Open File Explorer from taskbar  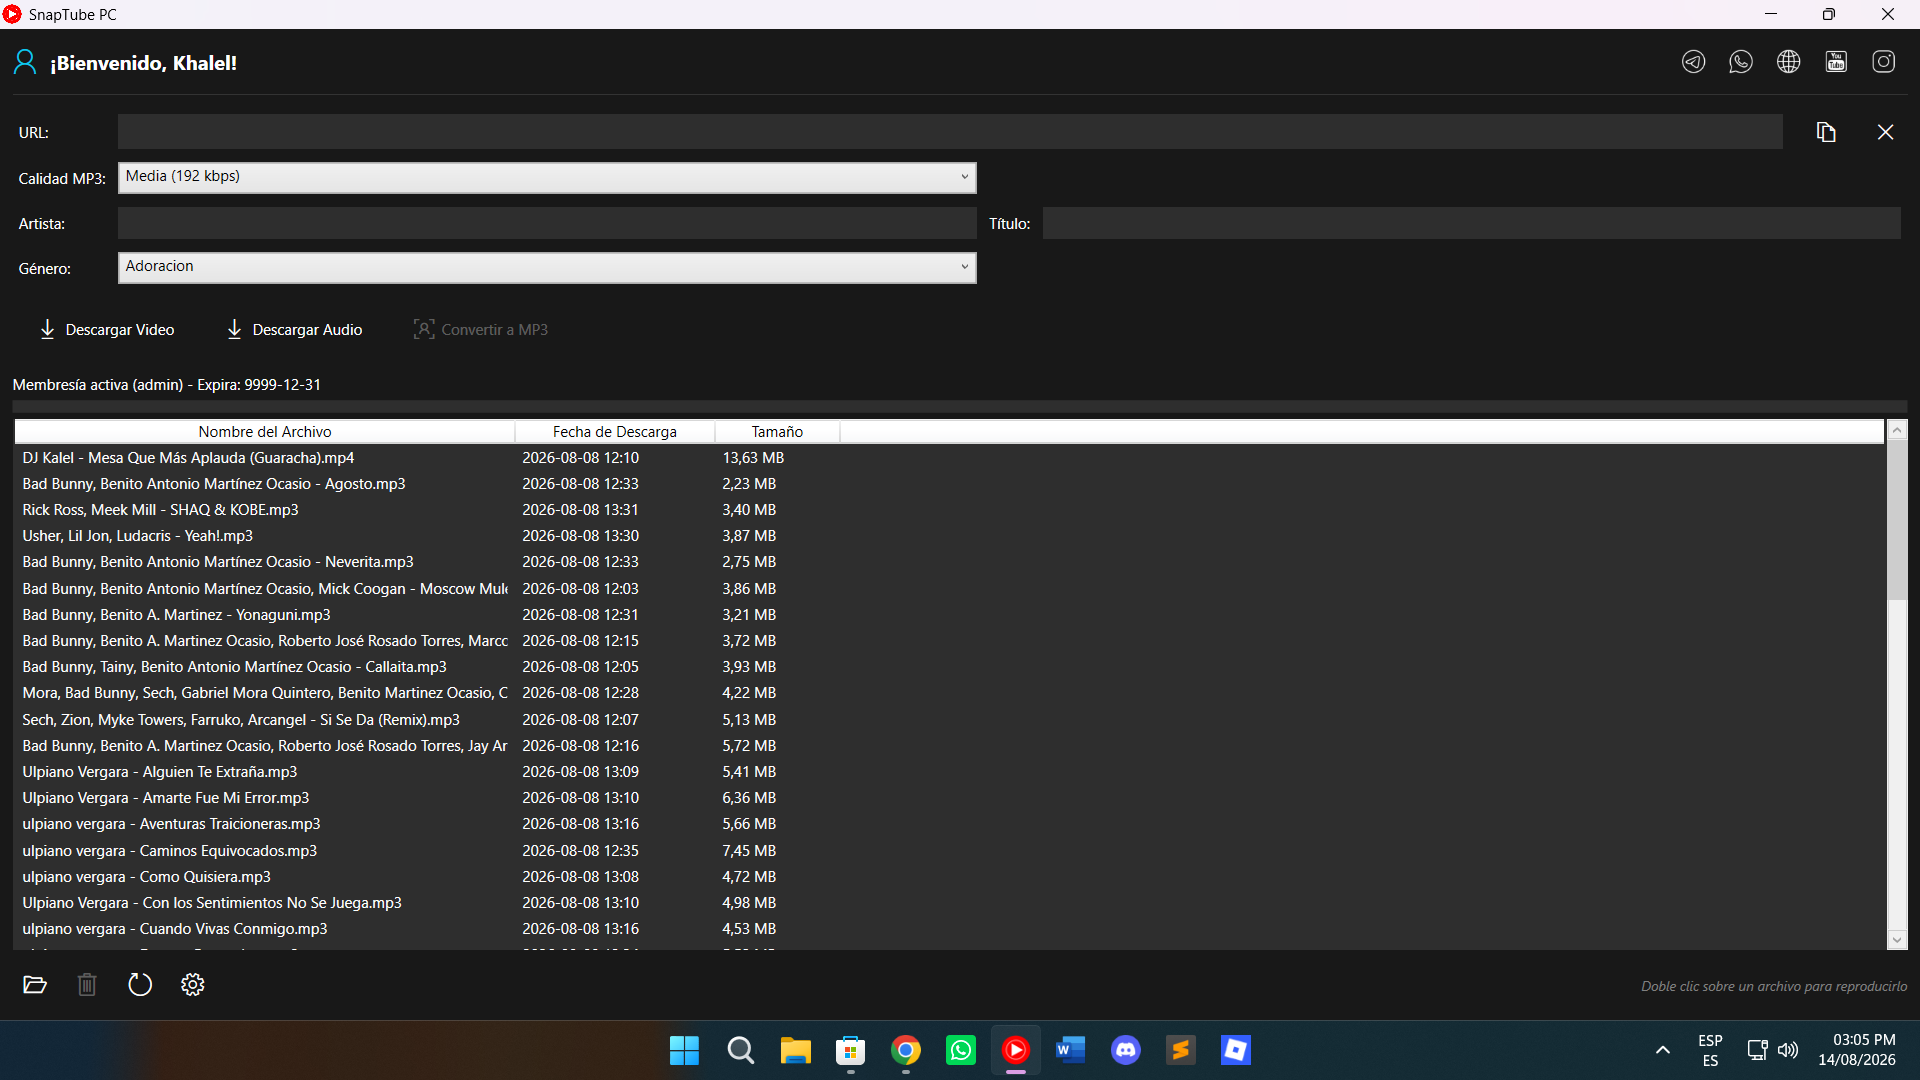[796, 1050]
